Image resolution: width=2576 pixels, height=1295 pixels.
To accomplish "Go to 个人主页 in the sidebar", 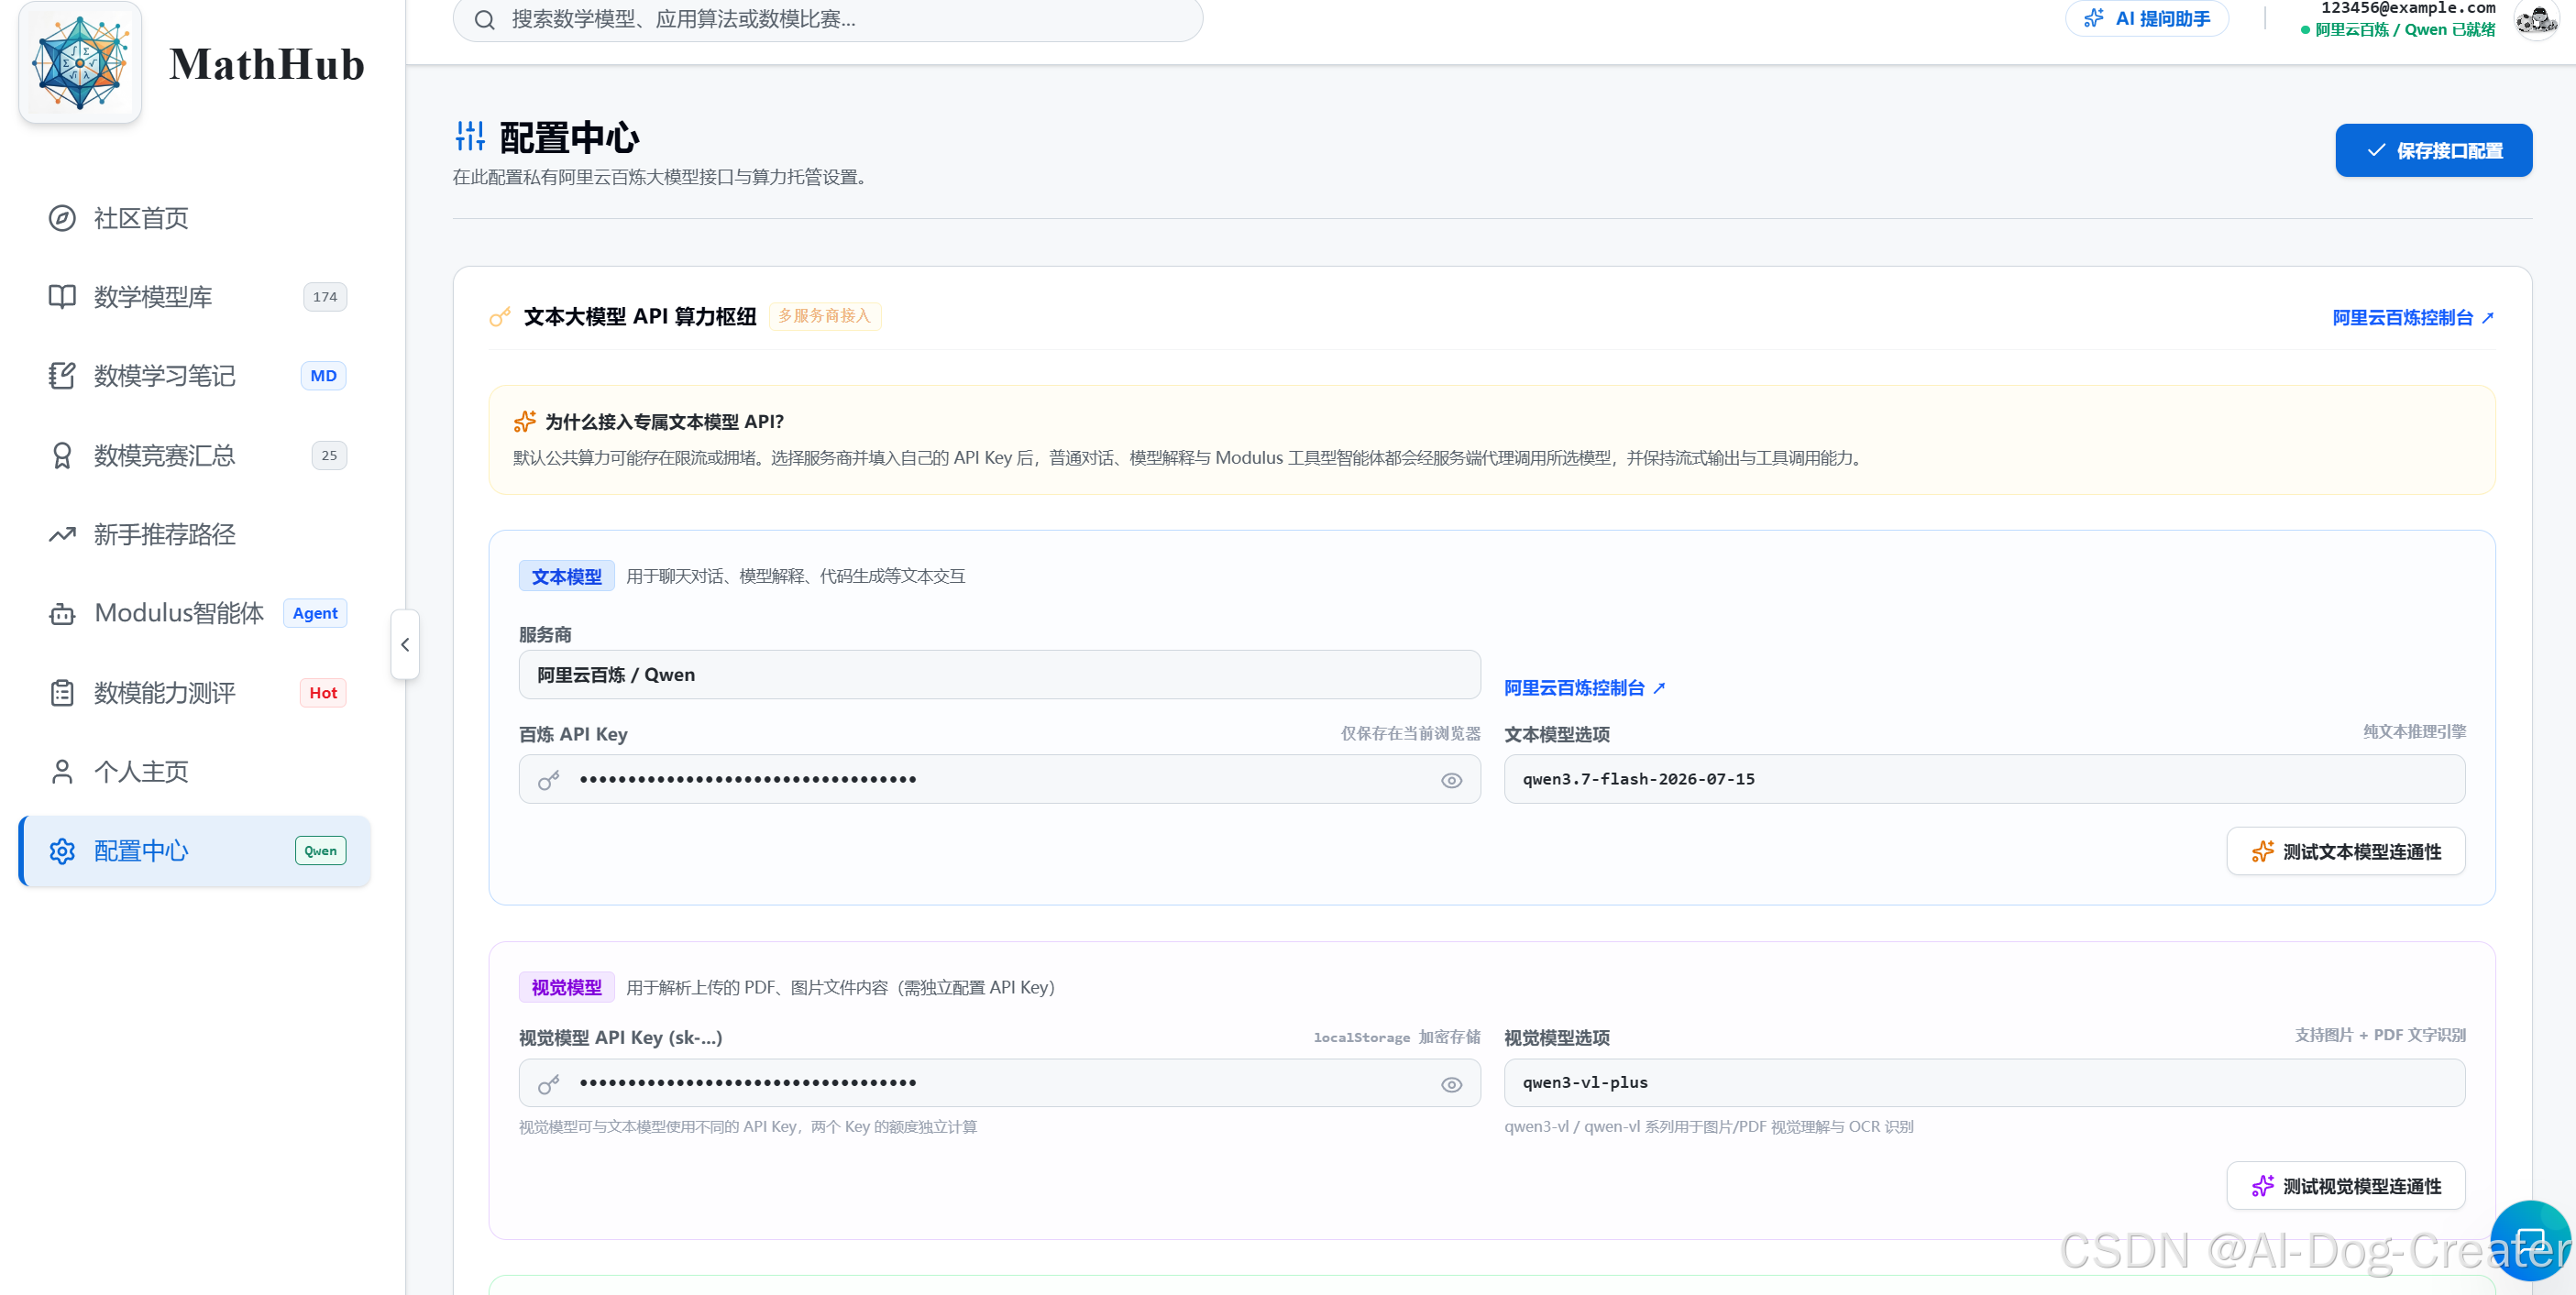I will [x=195, y=772].
